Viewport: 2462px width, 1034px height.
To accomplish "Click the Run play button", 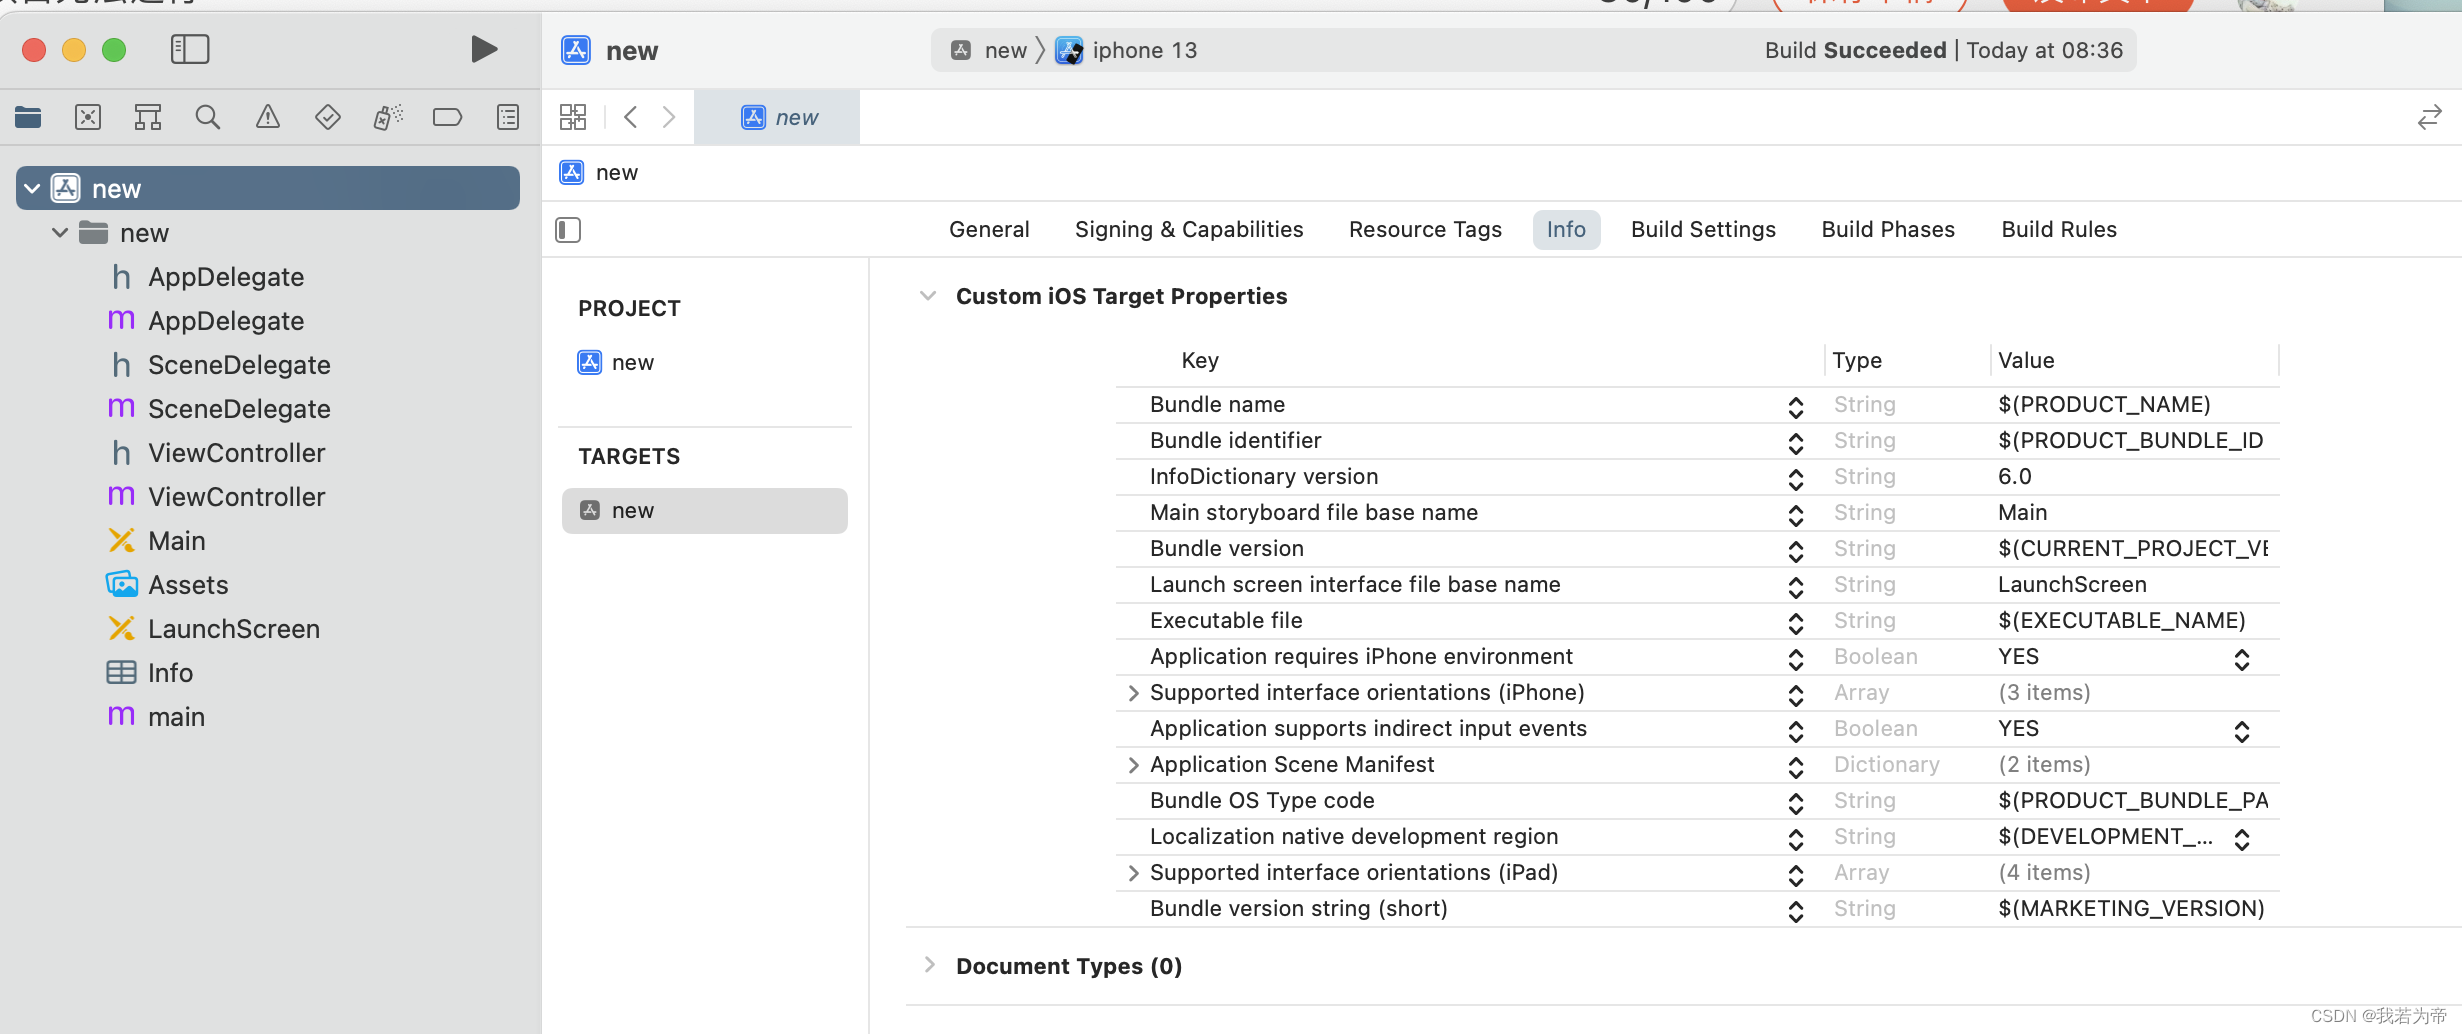I will pos(484,49).
